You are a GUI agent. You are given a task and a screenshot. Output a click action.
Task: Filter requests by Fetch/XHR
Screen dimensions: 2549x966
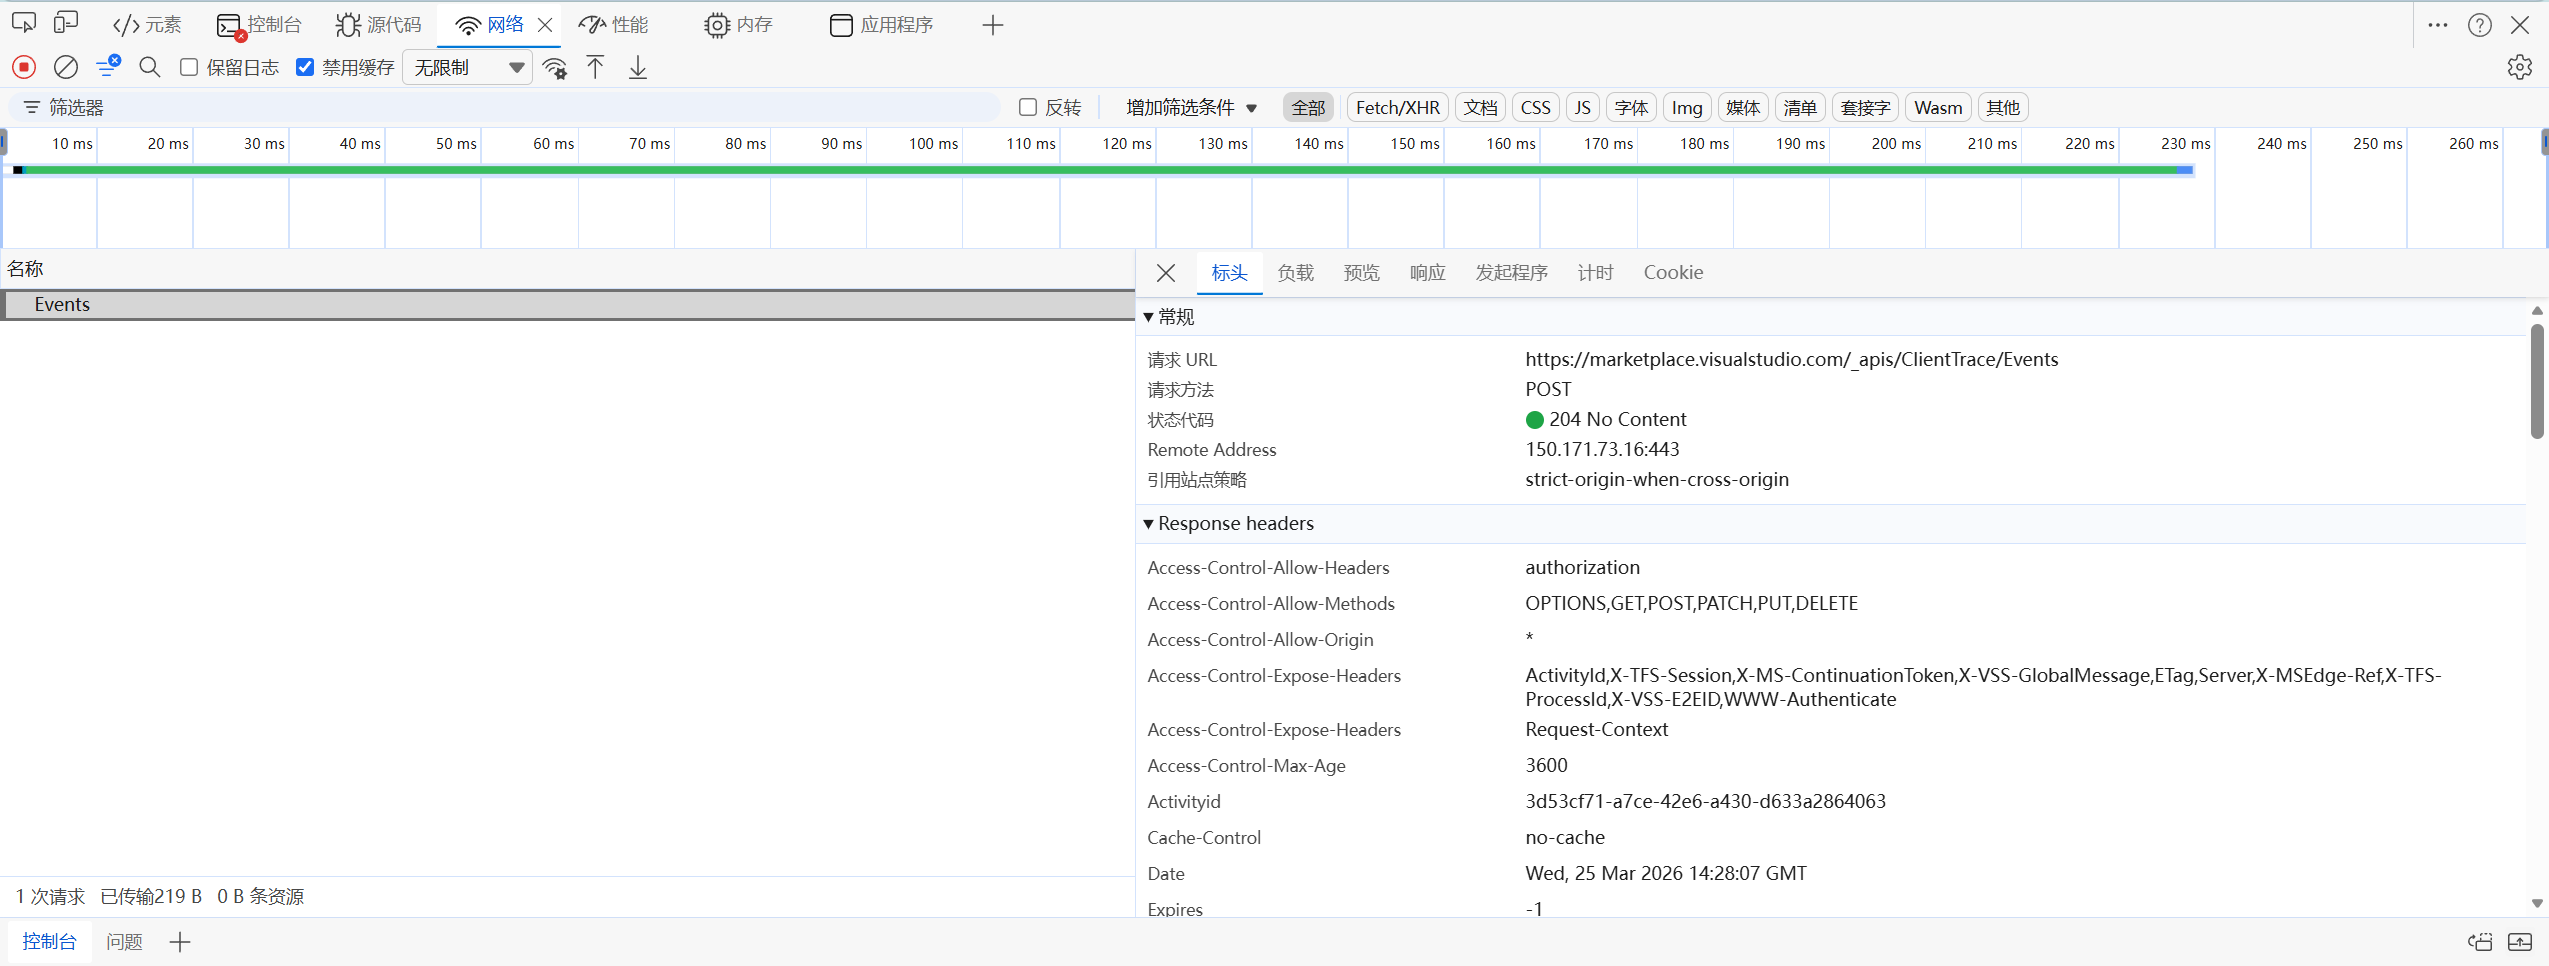(x=1397, y=107)
